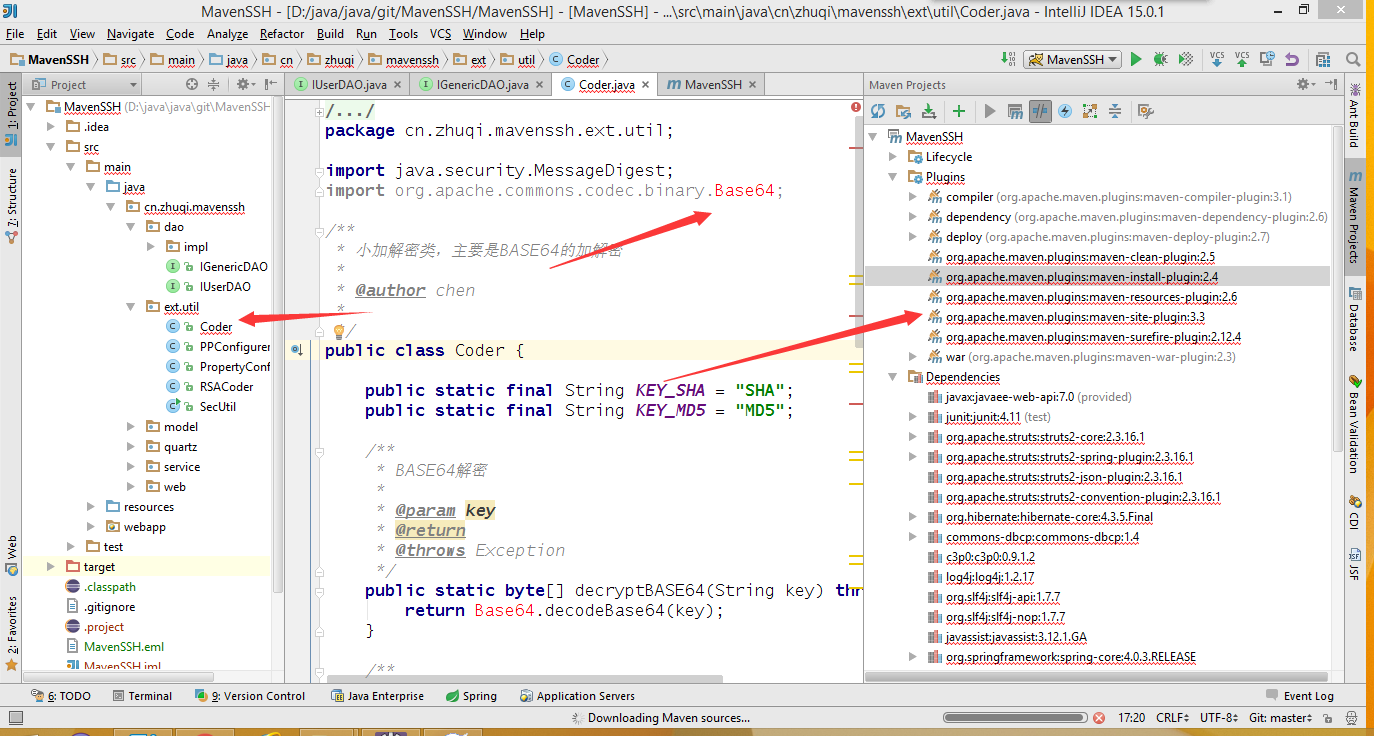The image size is (1374, 736).
Task: Select maven-site-plugin:3.3 in Maven plugins
Action: point(1074,317)
